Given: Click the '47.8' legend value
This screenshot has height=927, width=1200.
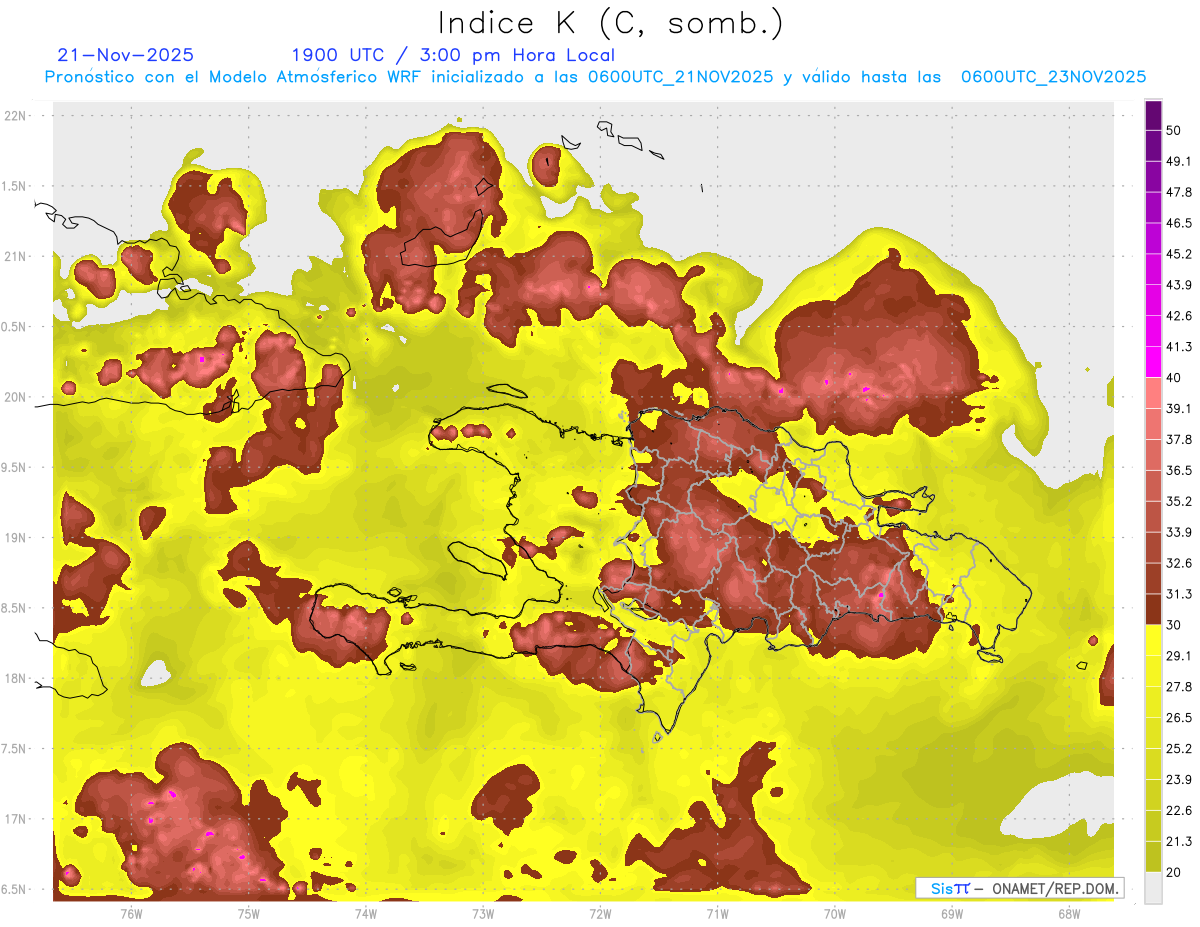Looking at the screenshot, I should (1180, 192).
